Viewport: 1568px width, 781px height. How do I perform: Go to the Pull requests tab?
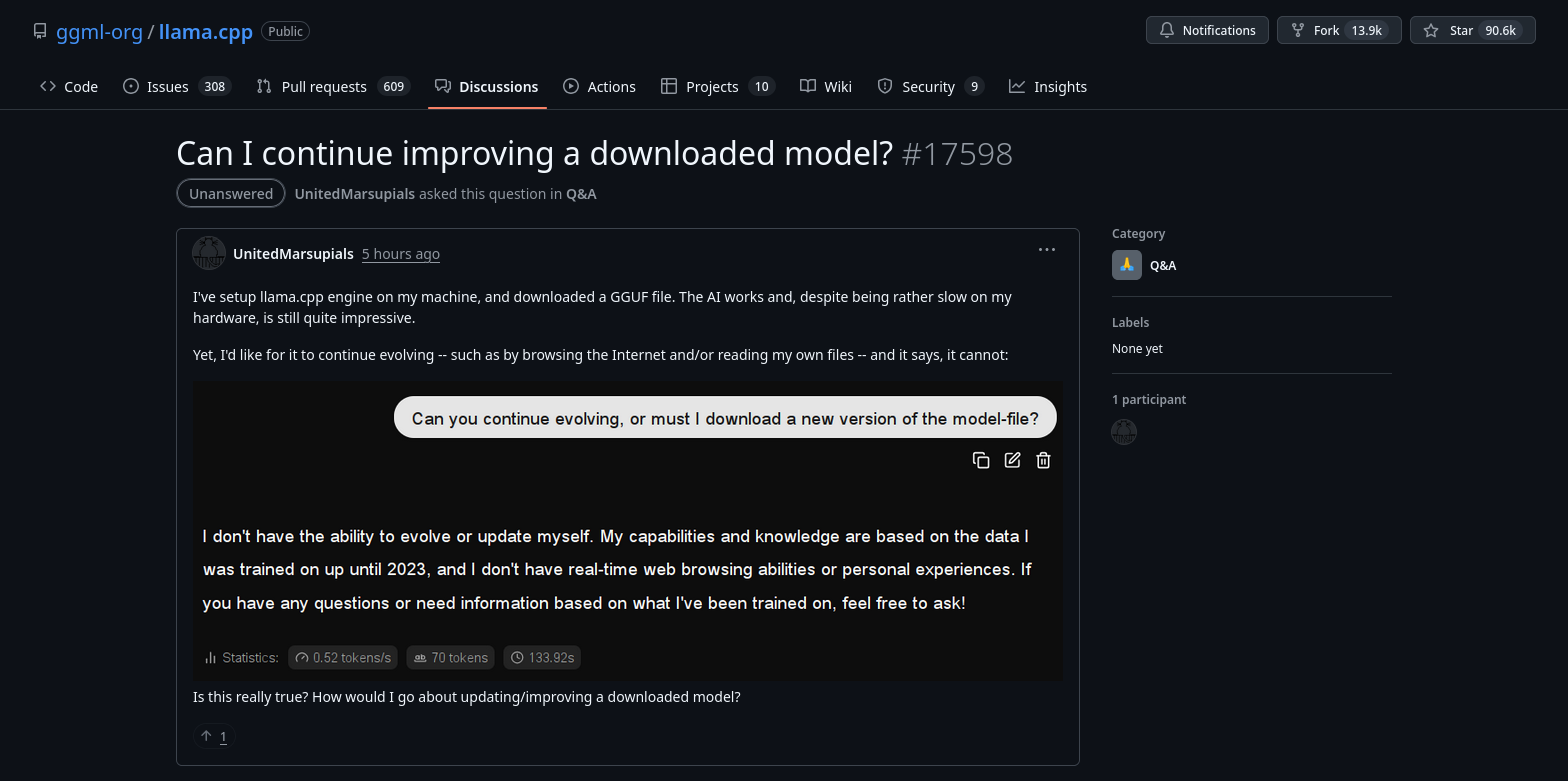point(333,86)
